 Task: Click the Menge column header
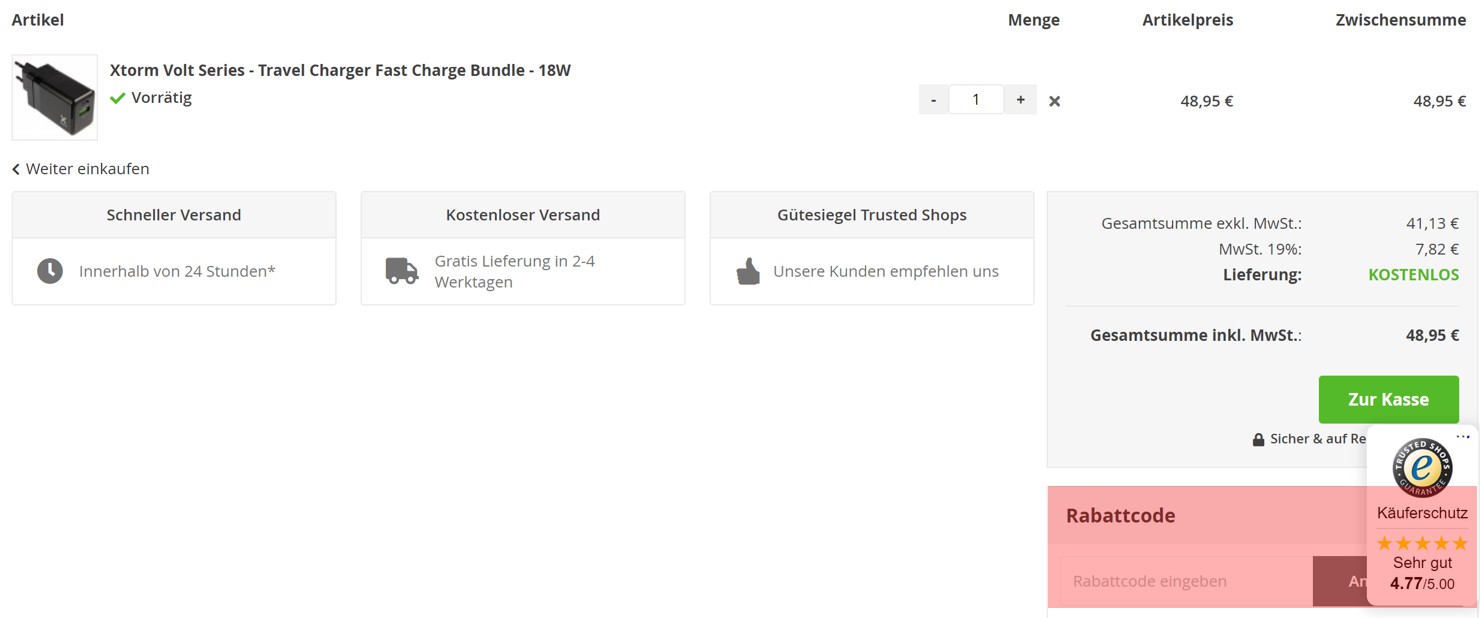point(1034,20)
